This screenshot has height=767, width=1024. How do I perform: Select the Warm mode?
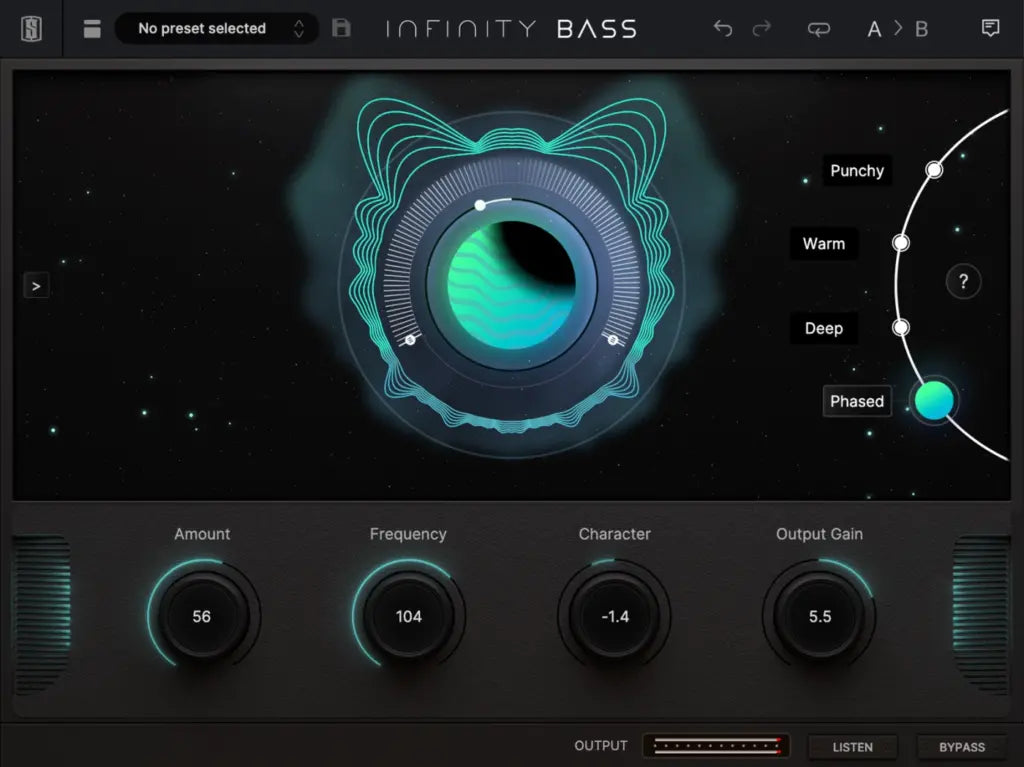pos(824,244)
